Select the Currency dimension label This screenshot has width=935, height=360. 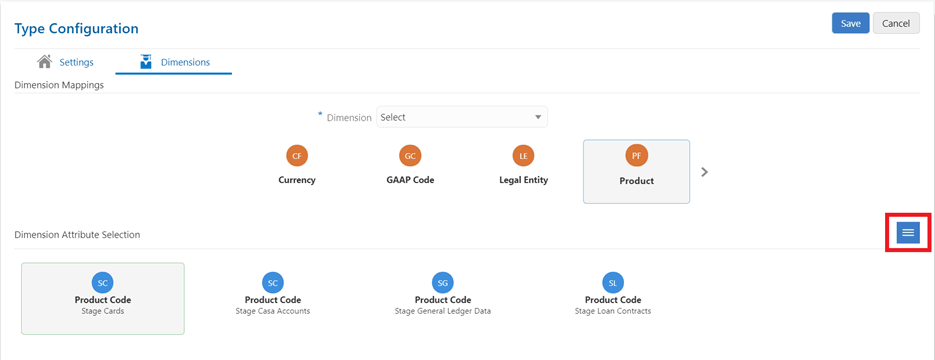pyautogui.click(x=297, y=180)
